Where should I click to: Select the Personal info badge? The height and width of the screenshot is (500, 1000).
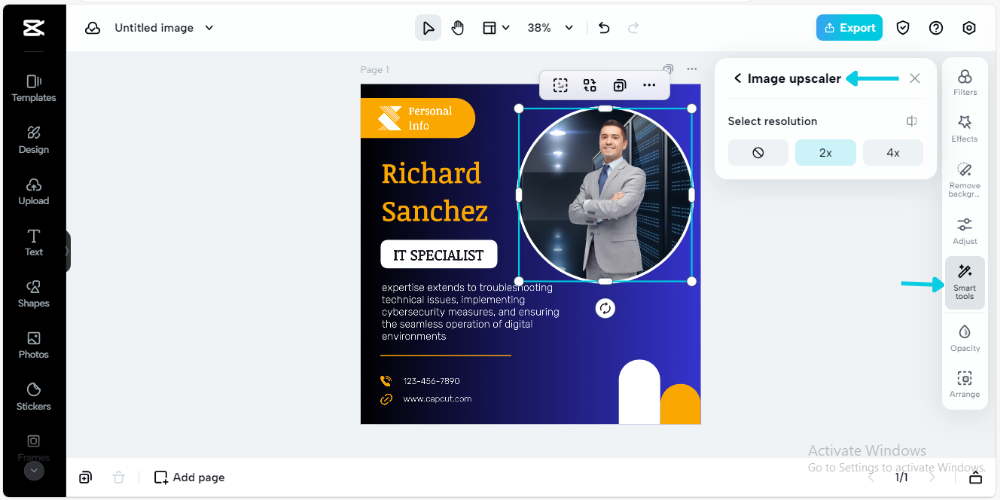point(418,118)
